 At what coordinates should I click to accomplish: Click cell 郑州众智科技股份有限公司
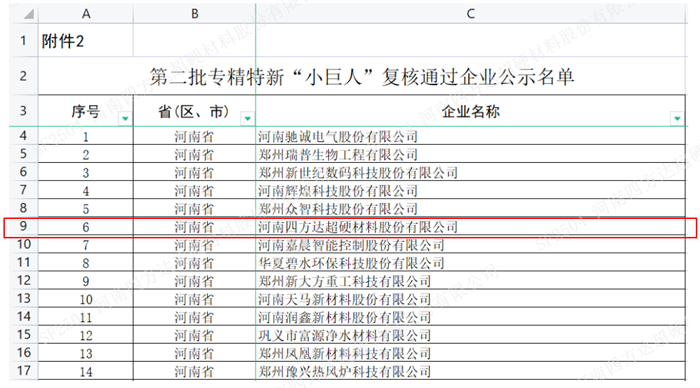point(471,209)
